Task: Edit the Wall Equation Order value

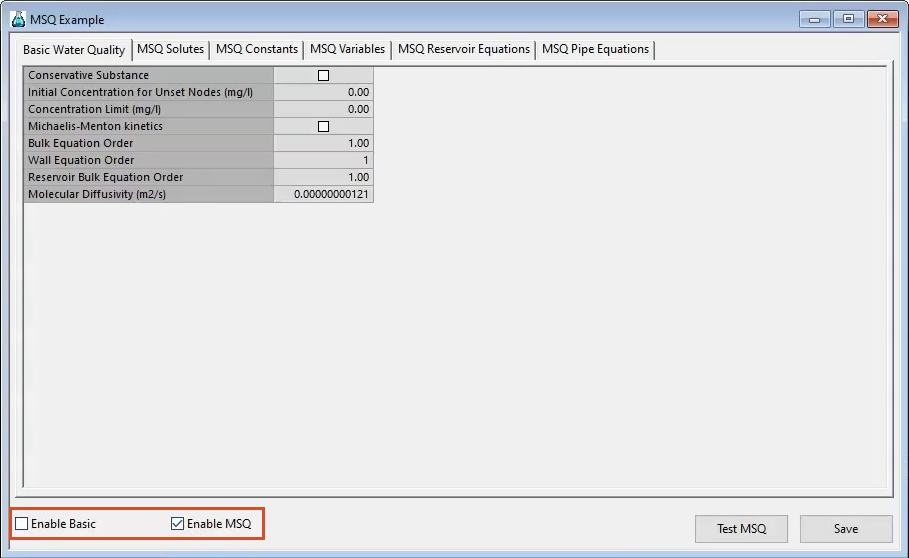Action: tap(323, 160)
